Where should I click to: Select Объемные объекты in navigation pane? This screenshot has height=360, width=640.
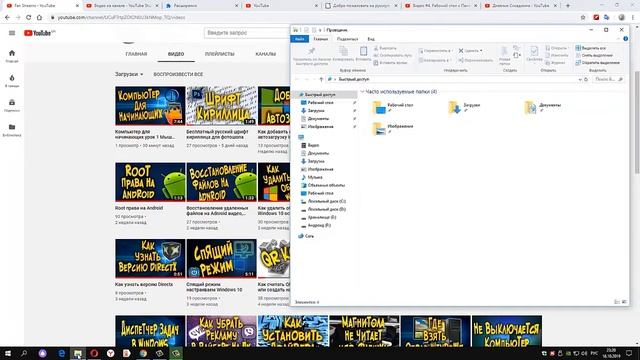tap(325, 185)
